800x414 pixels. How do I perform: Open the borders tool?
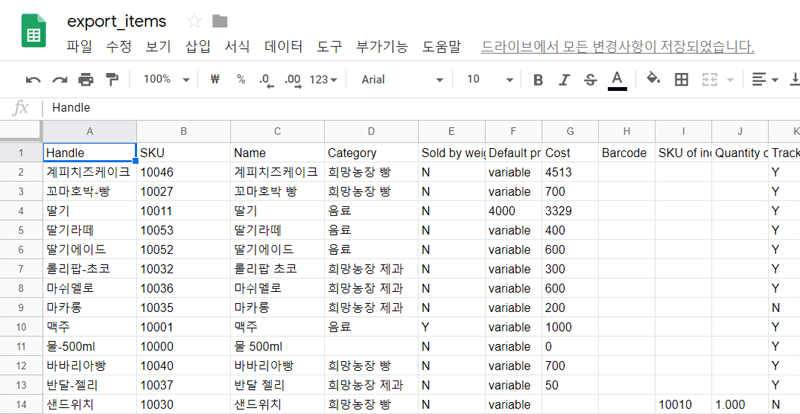tap(681, 80)
